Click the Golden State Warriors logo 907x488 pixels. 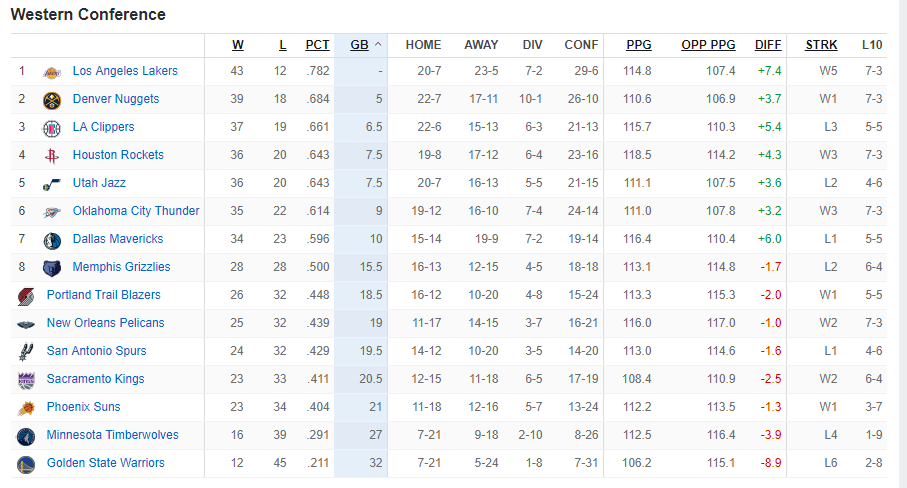point(25,464)
